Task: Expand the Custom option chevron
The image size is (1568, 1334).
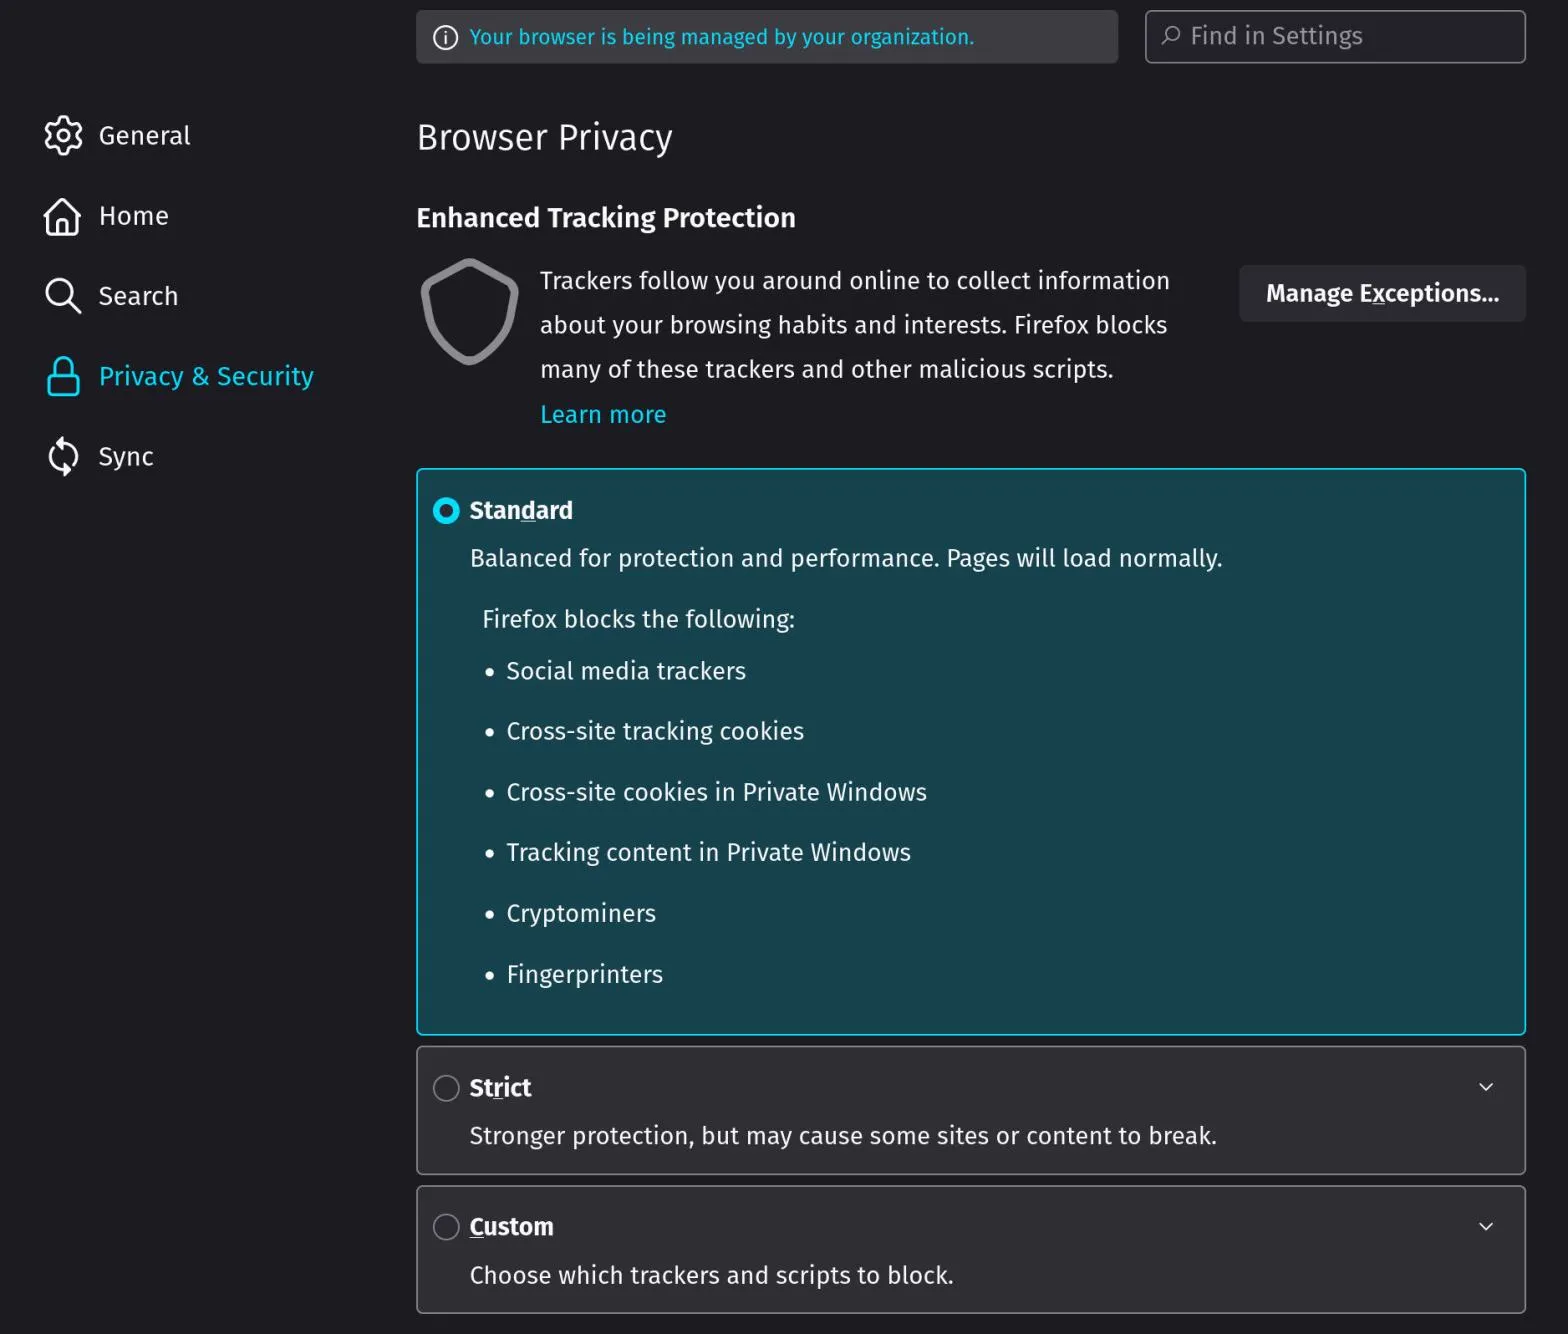Action: (x=1486, y=1226)
